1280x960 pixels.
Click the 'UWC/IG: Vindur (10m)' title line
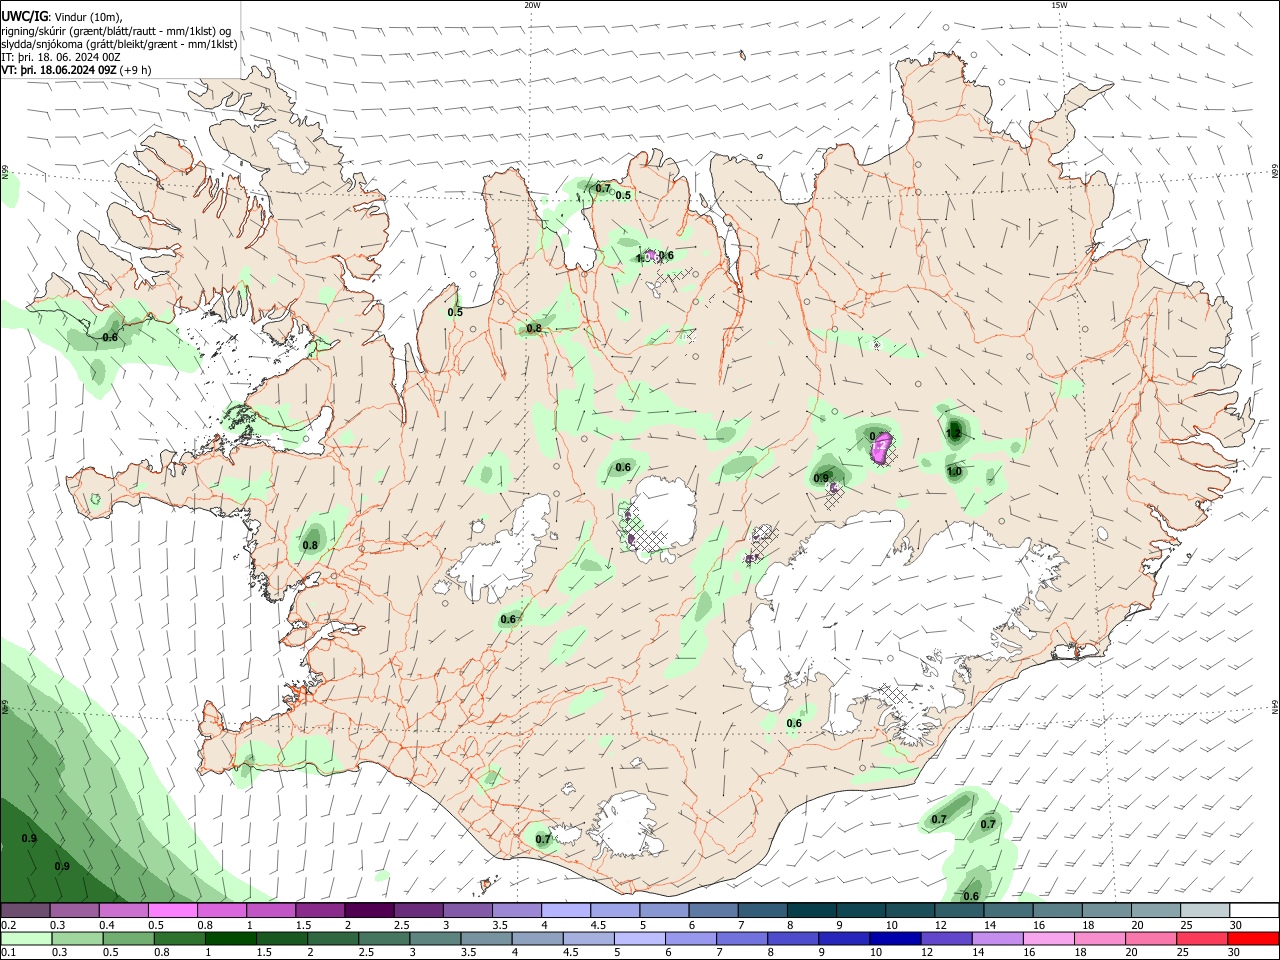tap(62, 16)
